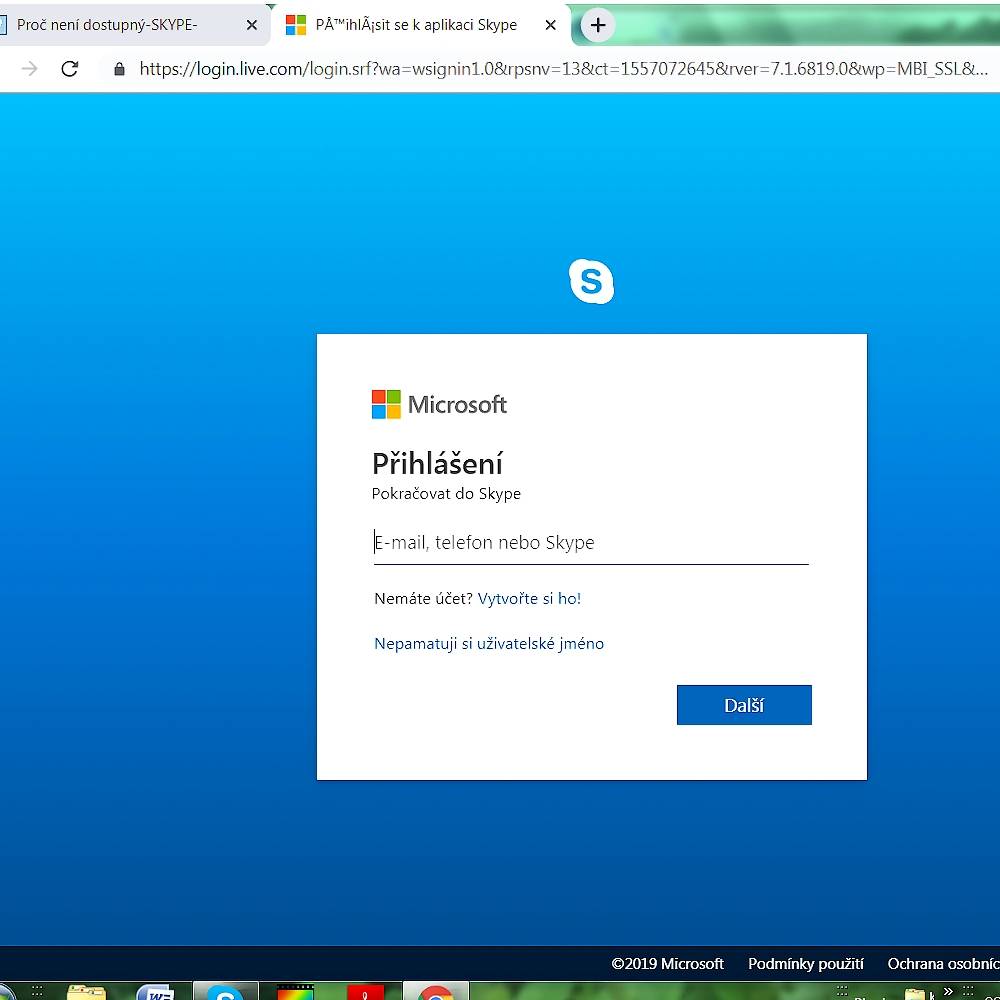Follow the 'Vytvořte si ho!' link
The image size is (1000, 1000).
coord(529,598)
